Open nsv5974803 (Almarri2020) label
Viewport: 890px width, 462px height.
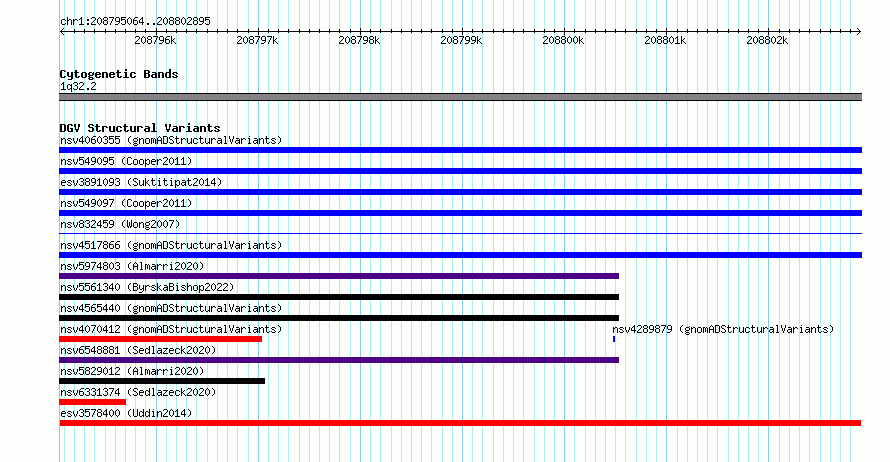click(132, 266)
